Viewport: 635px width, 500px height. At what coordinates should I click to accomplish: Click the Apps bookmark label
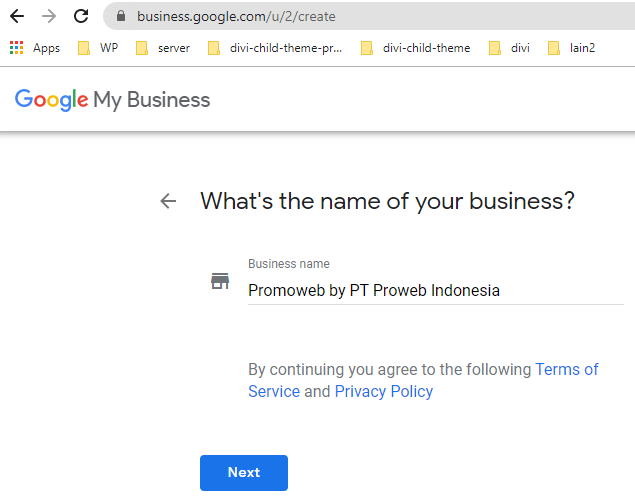click(x=47, y=48)
